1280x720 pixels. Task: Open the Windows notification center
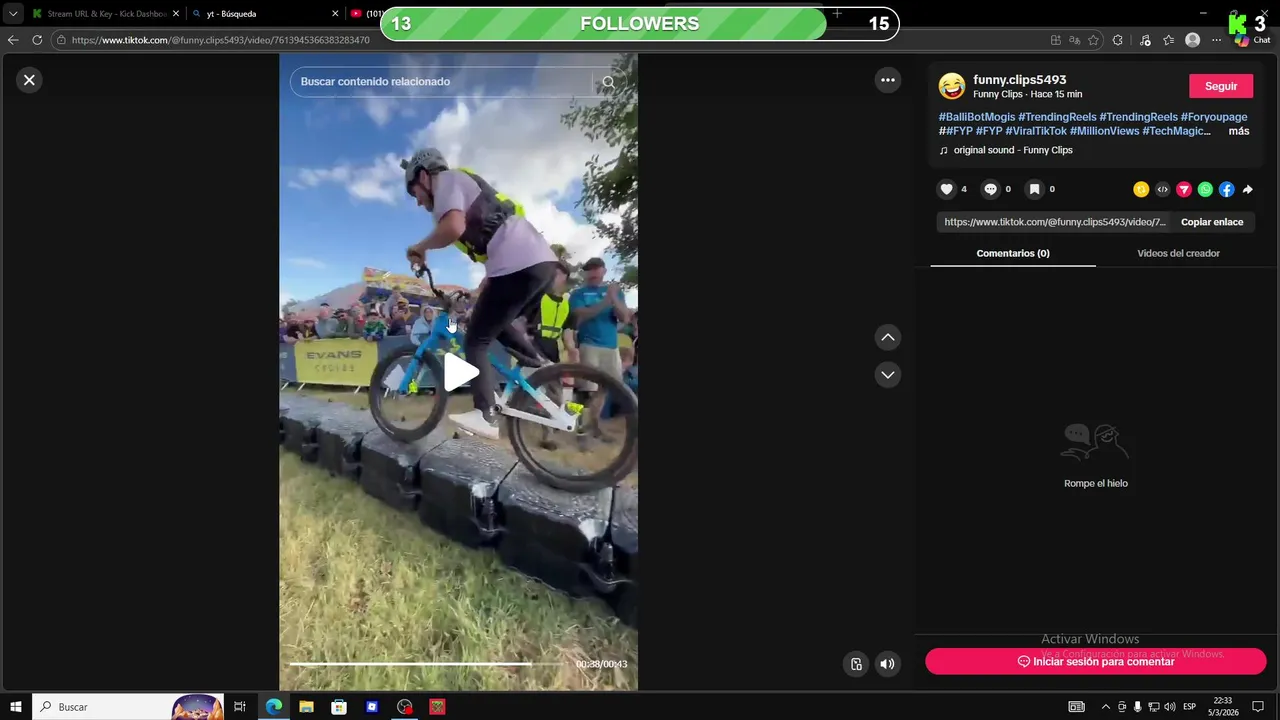pyautogui.click(x=1258, y=707)
